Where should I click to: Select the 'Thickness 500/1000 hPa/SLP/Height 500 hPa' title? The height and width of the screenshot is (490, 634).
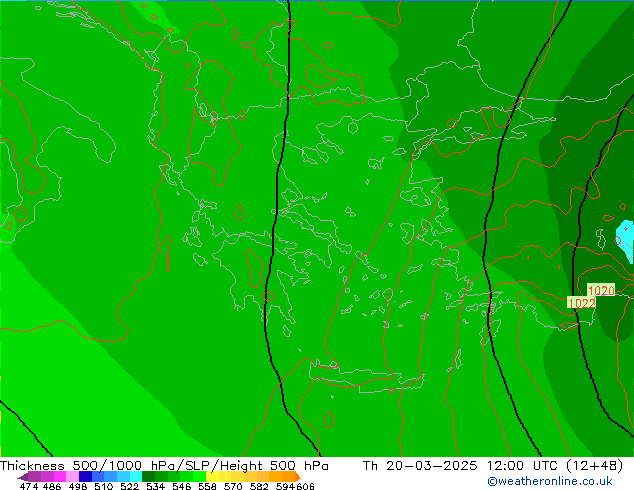point(164,466)
